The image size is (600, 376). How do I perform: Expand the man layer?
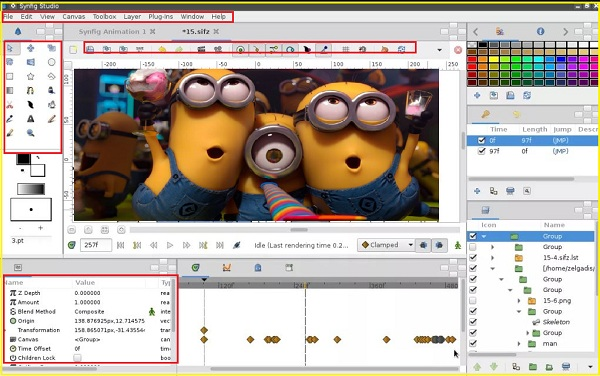[519, 343]
